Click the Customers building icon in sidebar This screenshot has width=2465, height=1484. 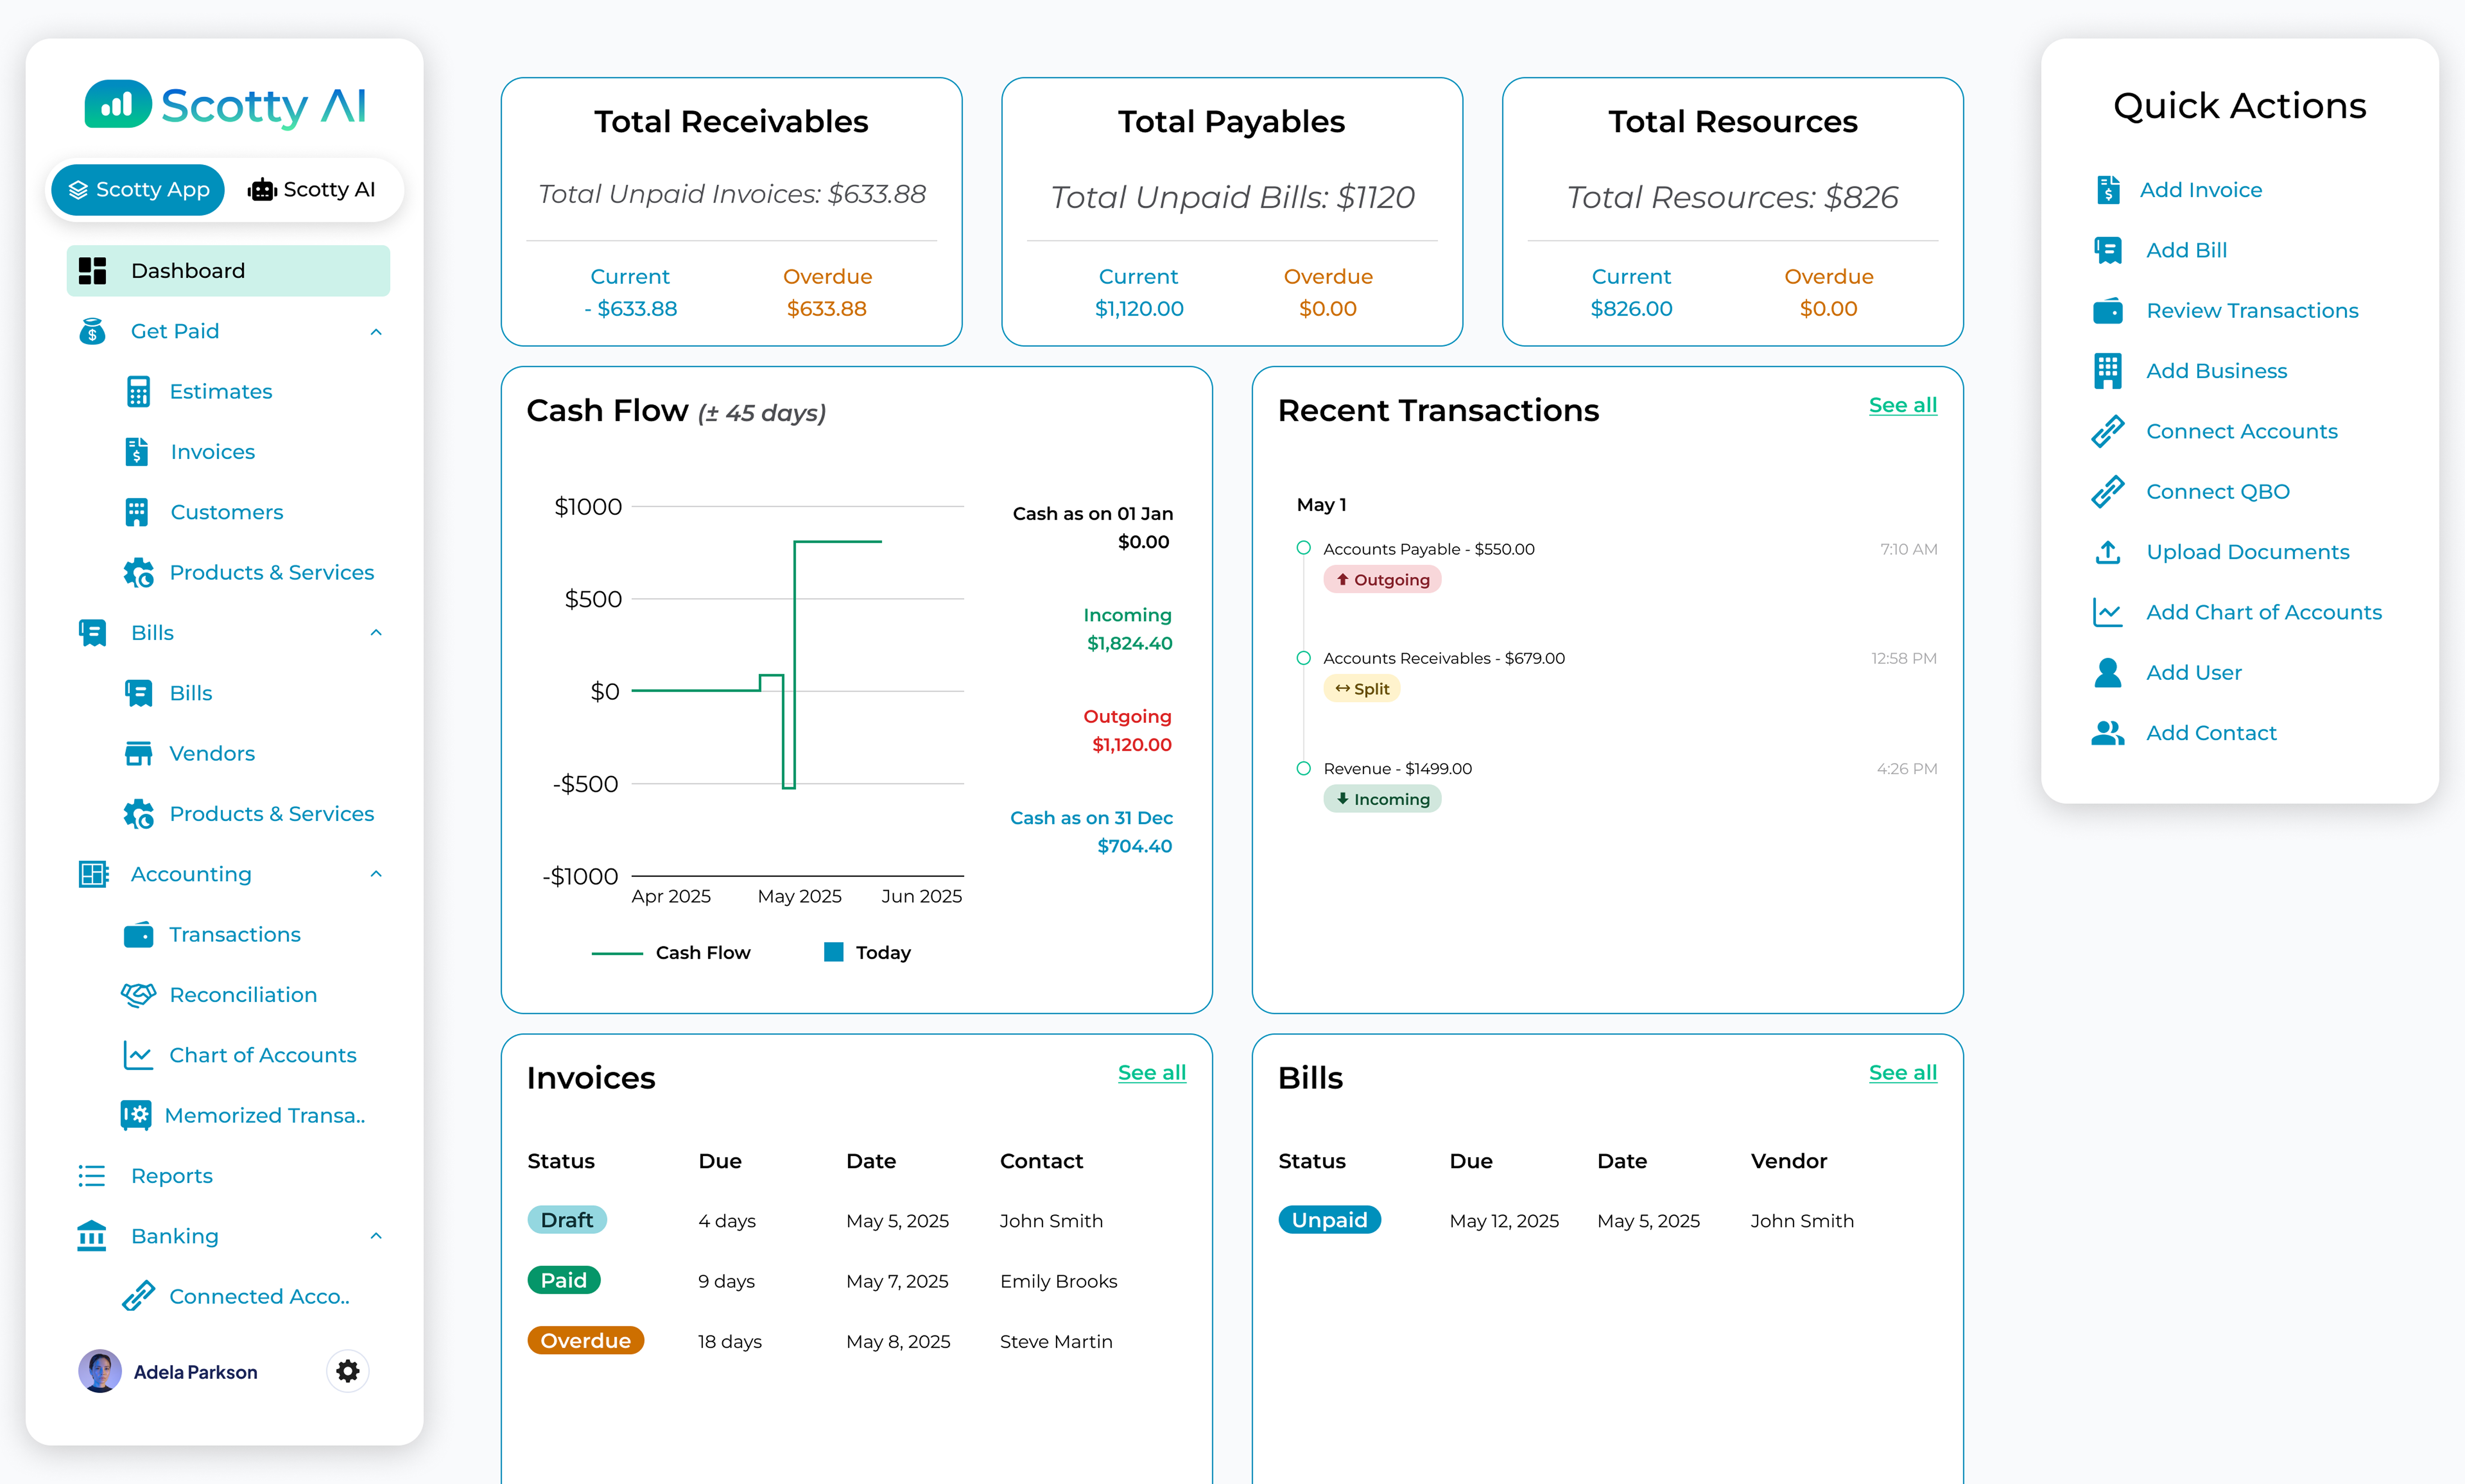[x=137, y=512]
